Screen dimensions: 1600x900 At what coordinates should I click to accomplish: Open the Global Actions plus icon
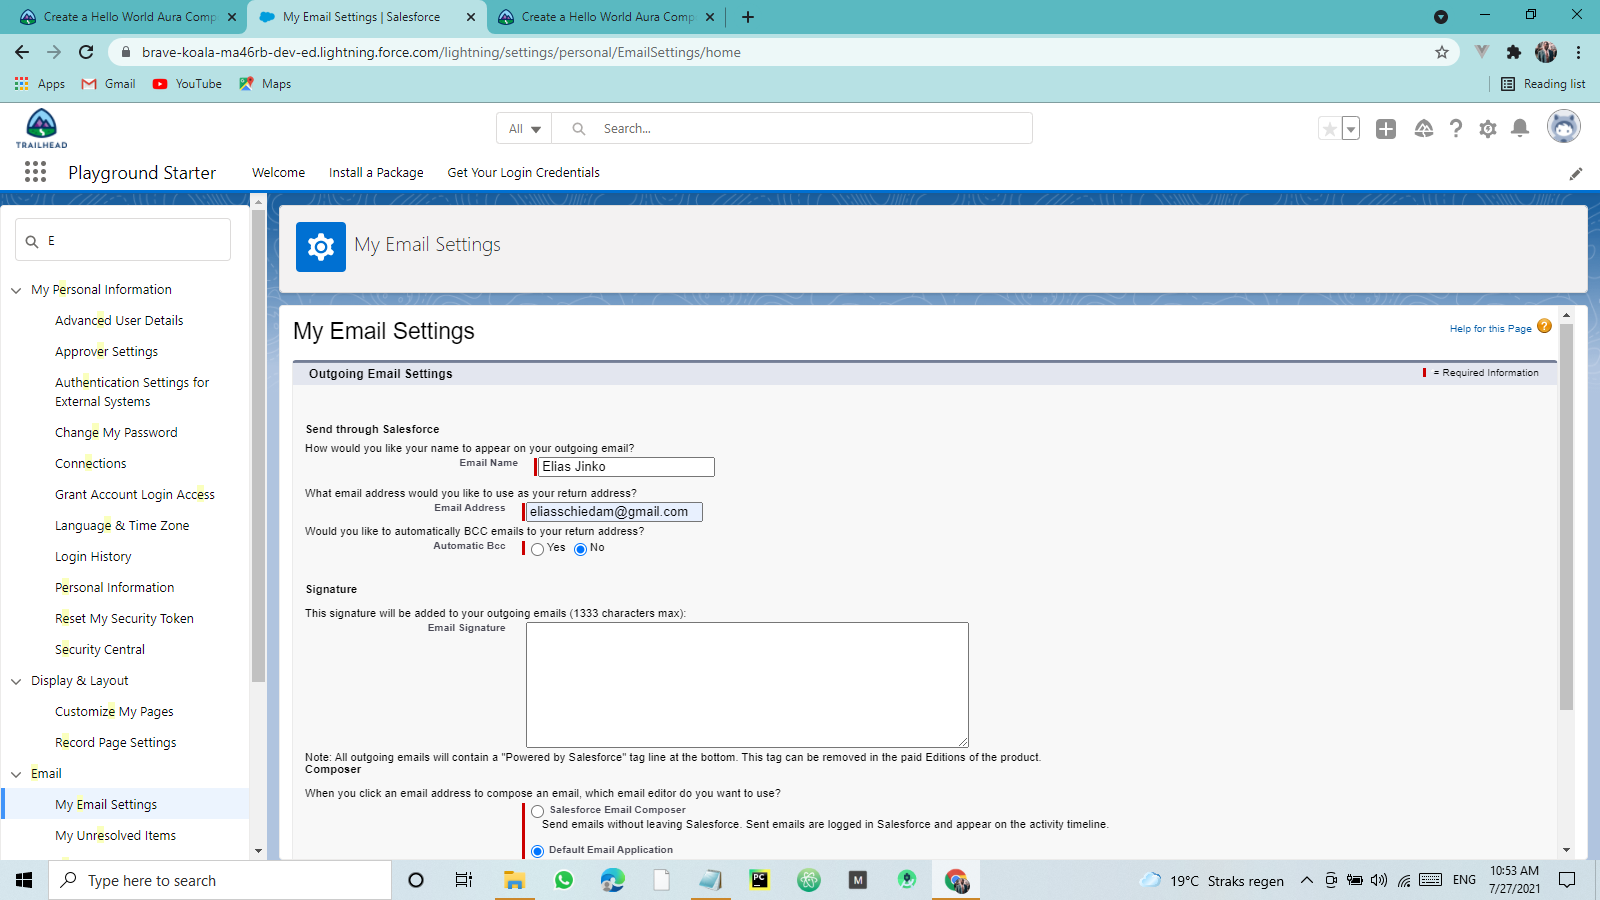click(x=1386, y=129)
